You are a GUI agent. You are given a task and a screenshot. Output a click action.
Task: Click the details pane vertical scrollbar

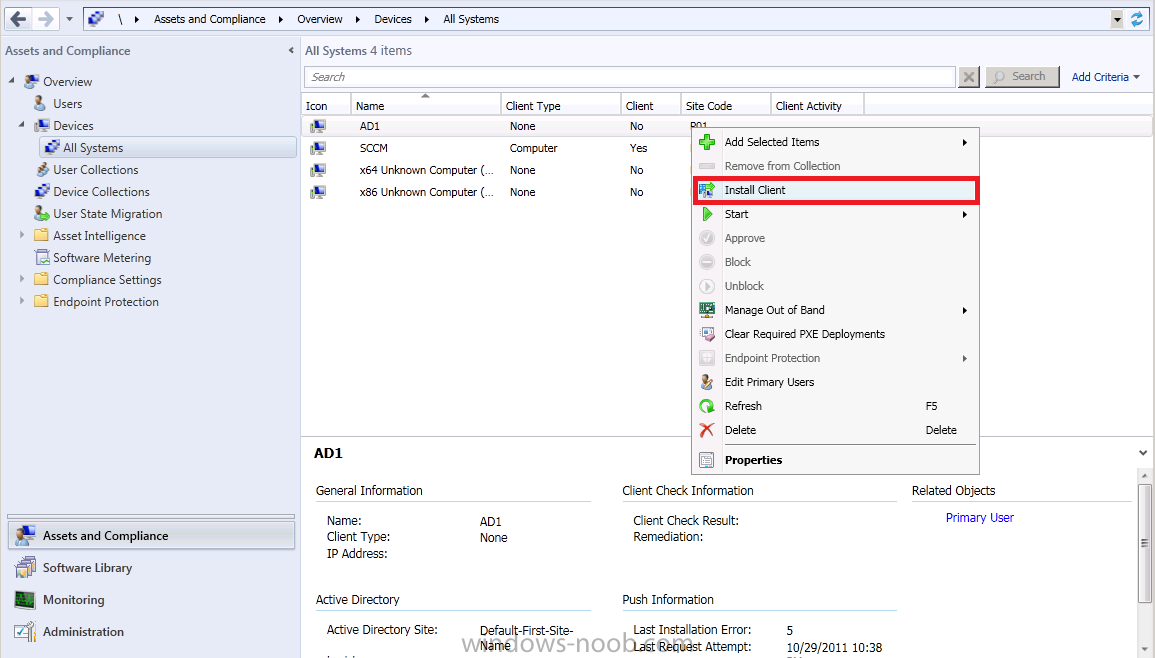click(x=1144, y=543)
